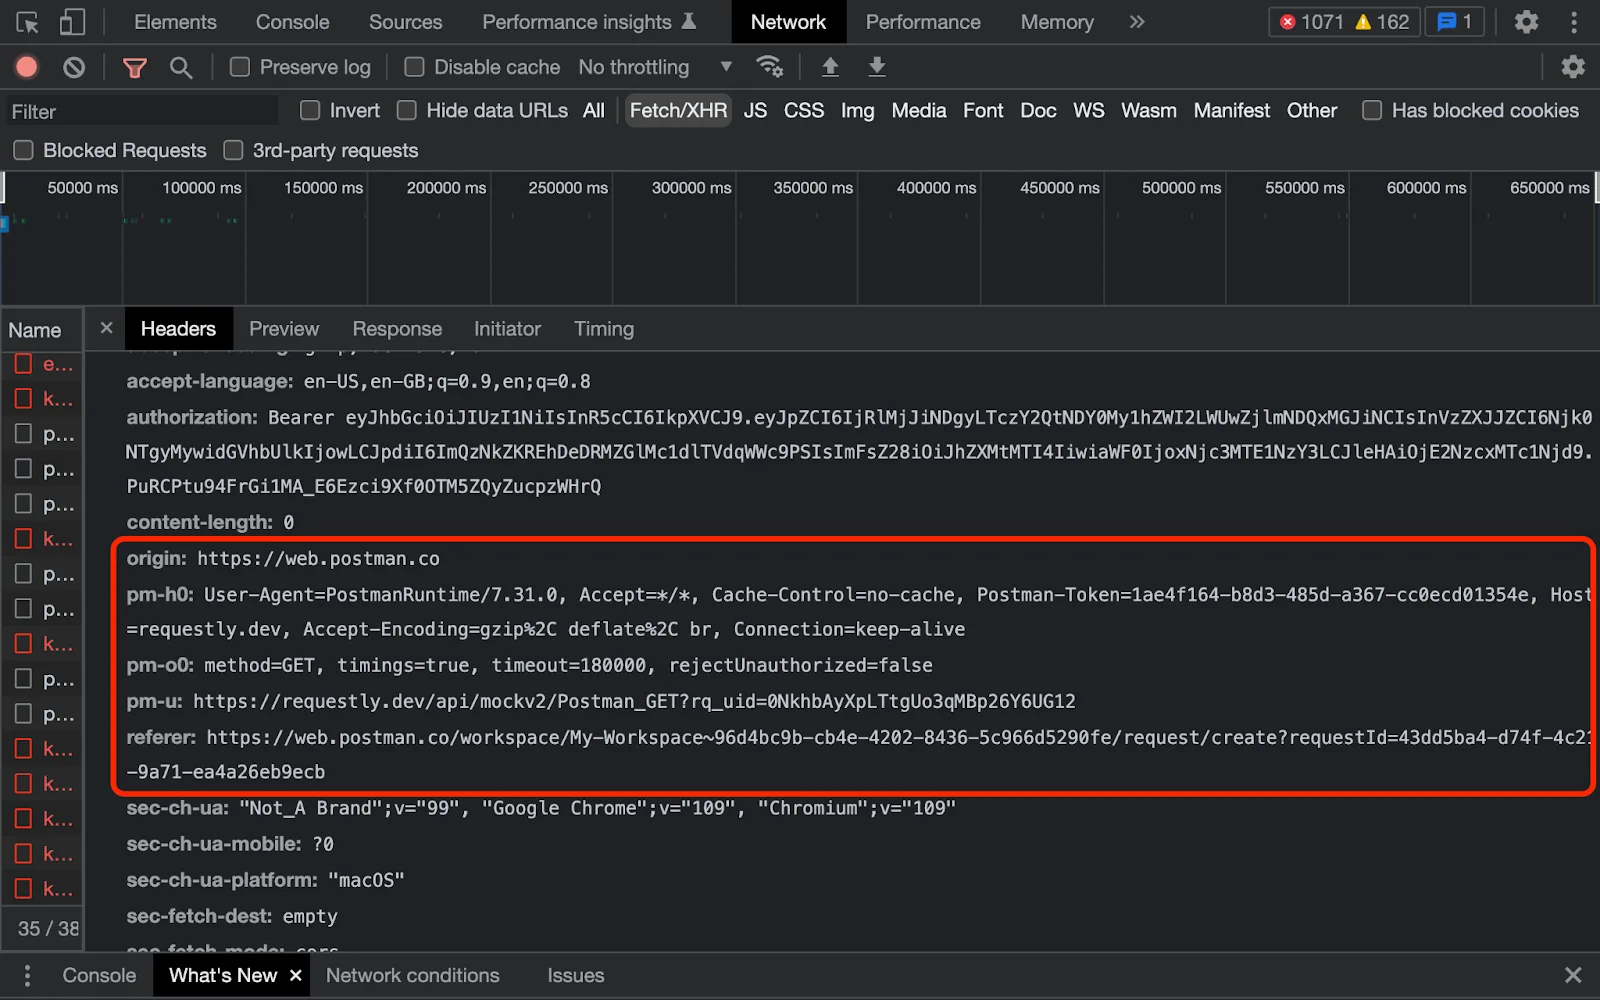This screenshot has width=1600, height=1000.
Task: Open Console drawer tab
Action: (x=99, y=975)
